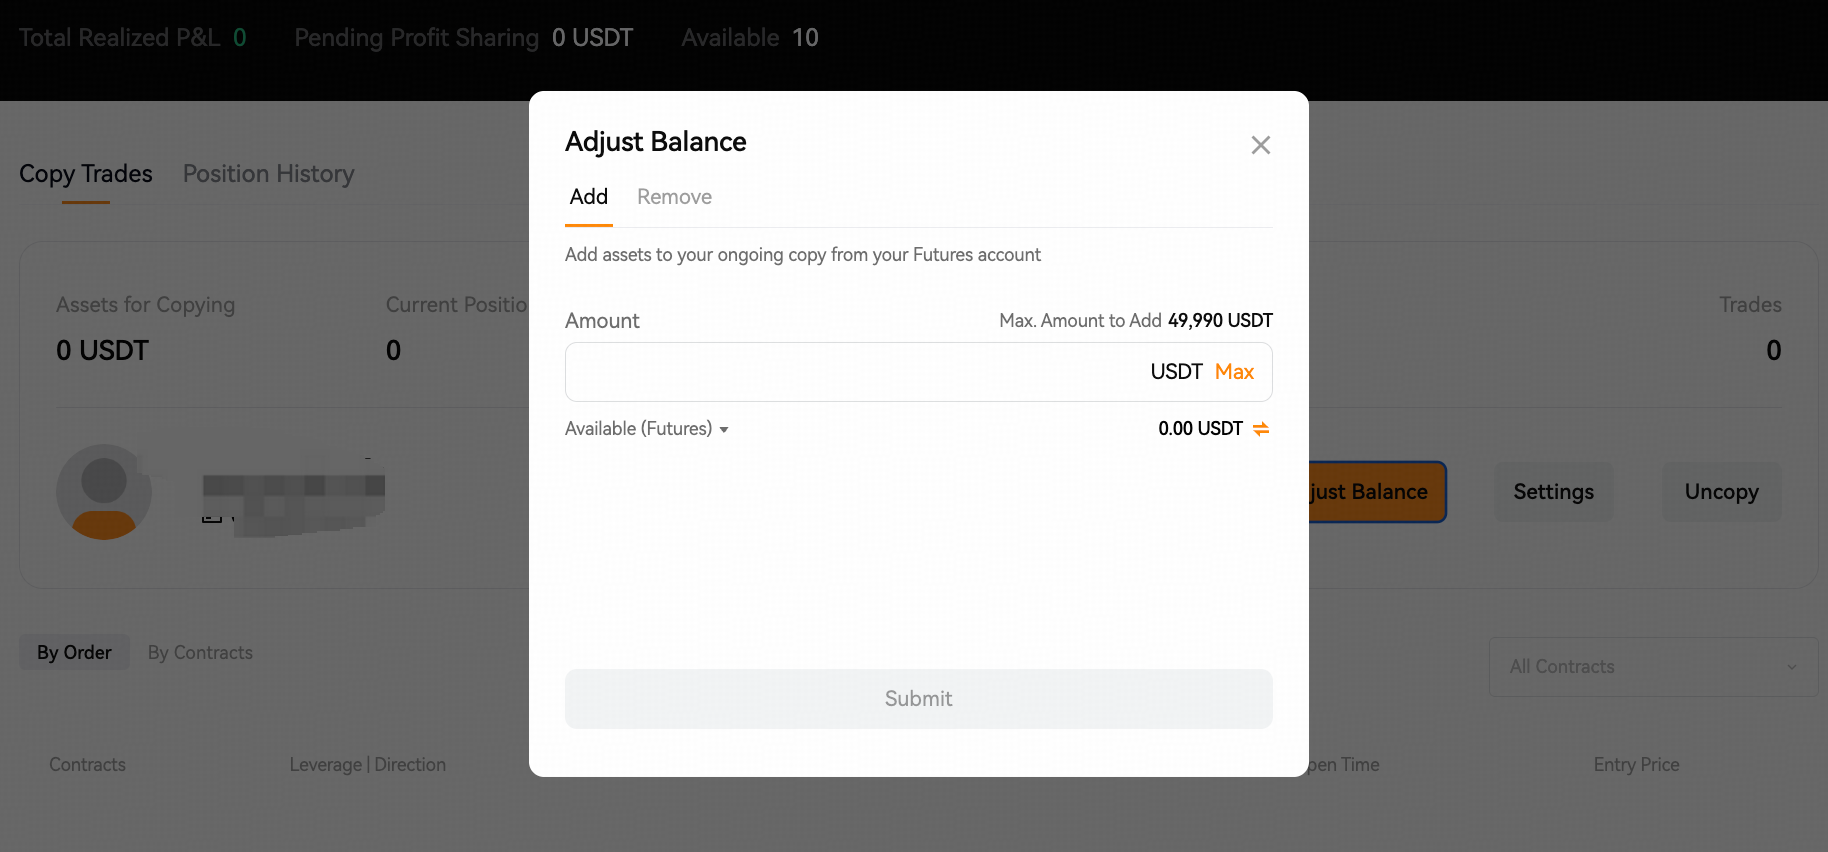The height and width of the screenshot is (852, 1828).
Task: Select the By Order view
Action: [x=74, y=653]
